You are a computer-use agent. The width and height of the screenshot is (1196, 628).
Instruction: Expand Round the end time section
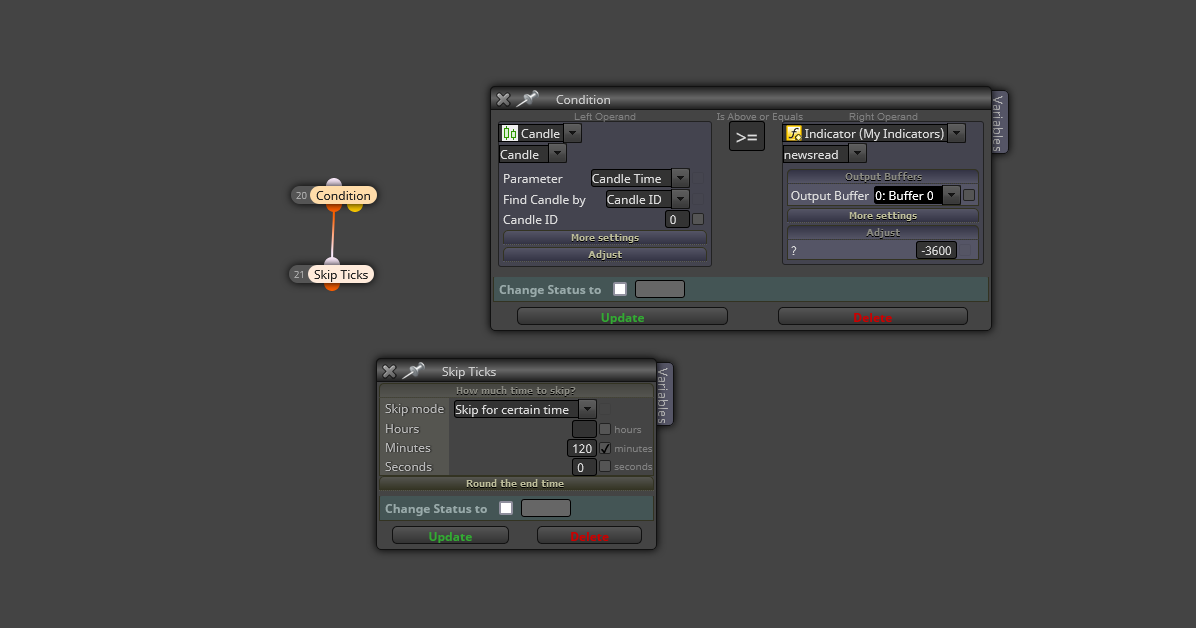516,483
